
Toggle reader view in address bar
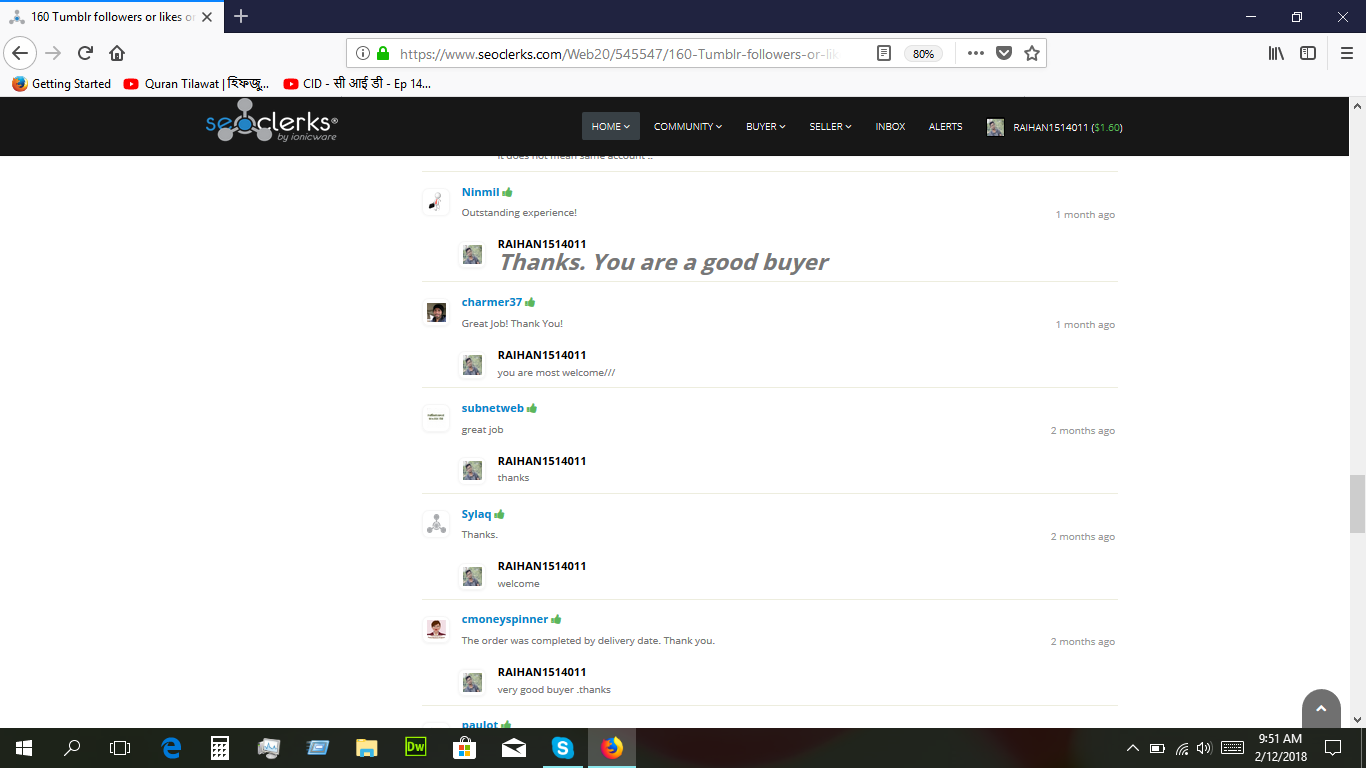click(884, 53)
